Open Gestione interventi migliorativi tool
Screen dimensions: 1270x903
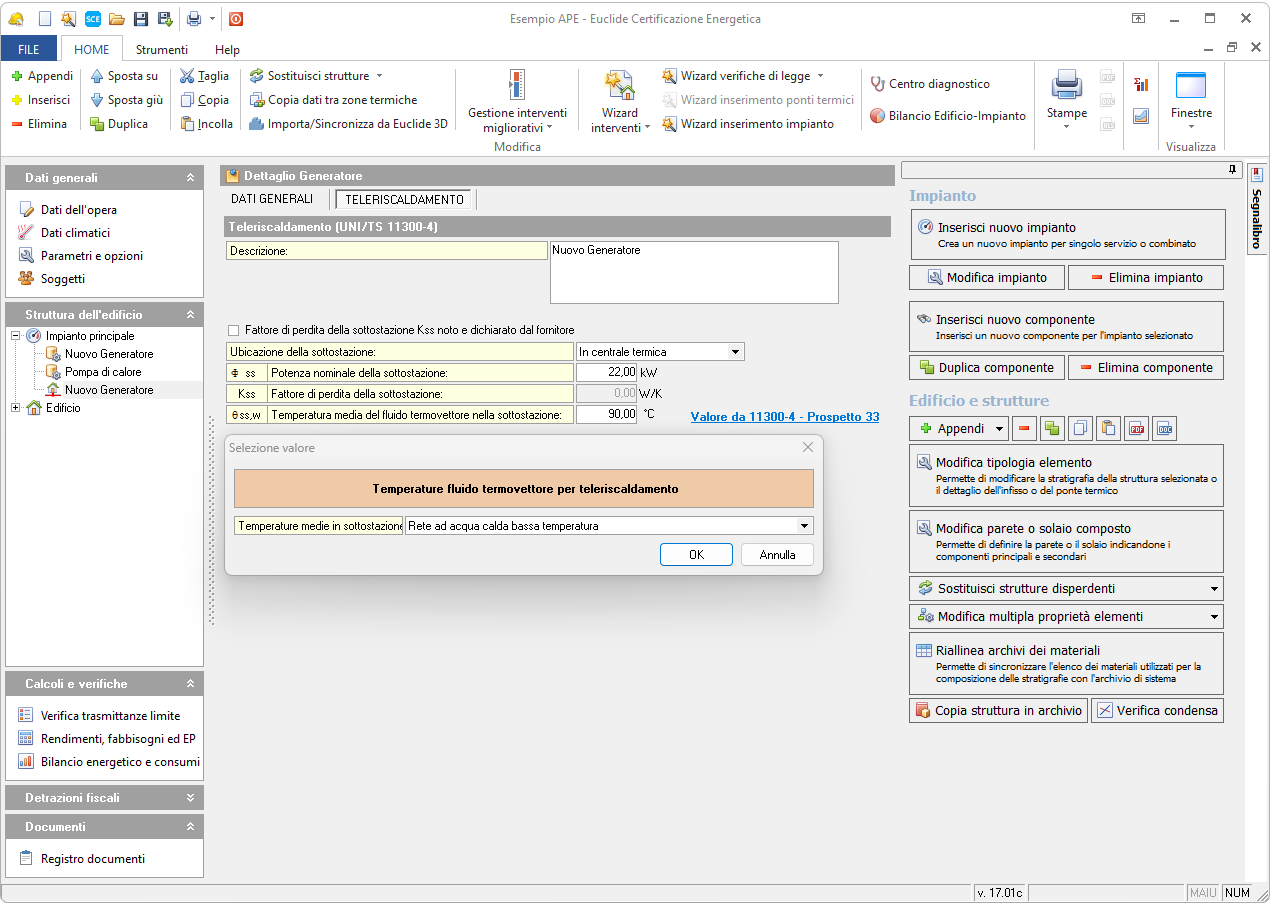(516, 103)
